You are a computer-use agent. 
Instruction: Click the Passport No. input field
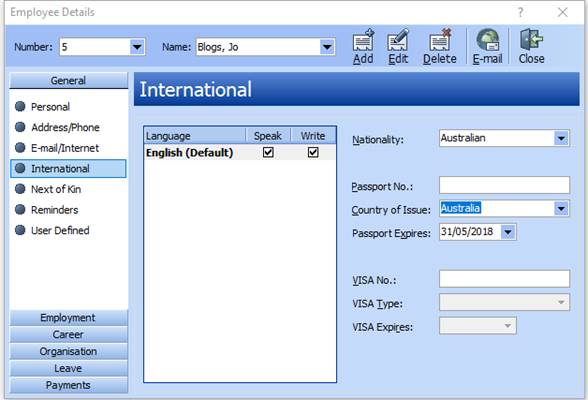click(504, 185)
